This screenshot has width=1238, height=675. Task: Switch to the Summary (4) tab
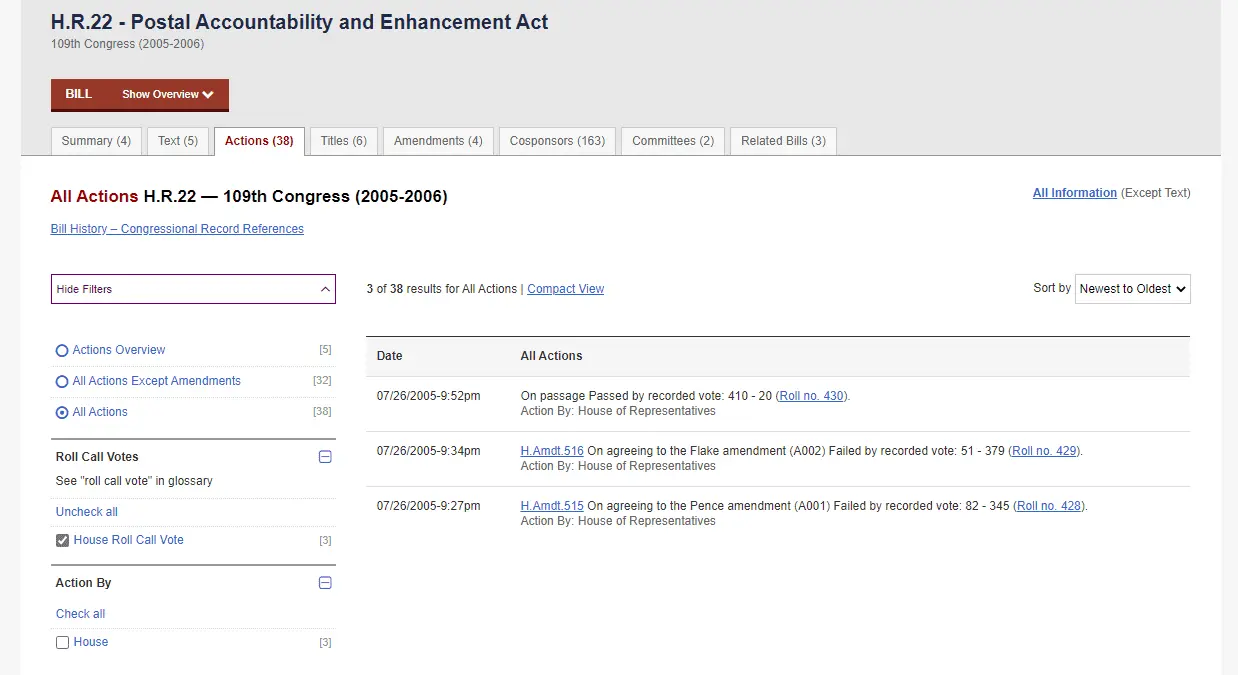(96, 141)
